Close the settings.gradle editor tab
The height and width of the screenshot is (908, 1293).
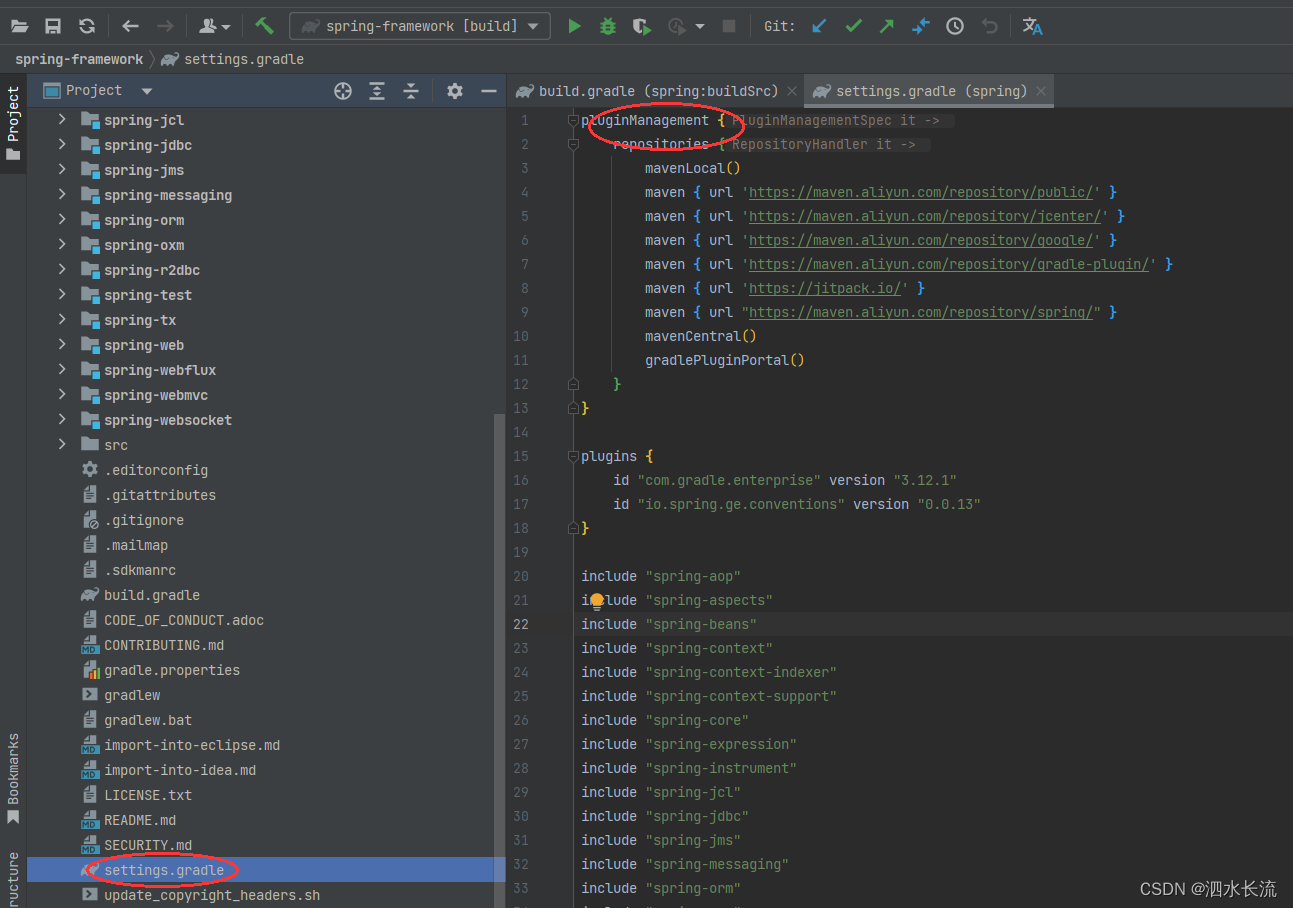click(x=1041, y=91)
